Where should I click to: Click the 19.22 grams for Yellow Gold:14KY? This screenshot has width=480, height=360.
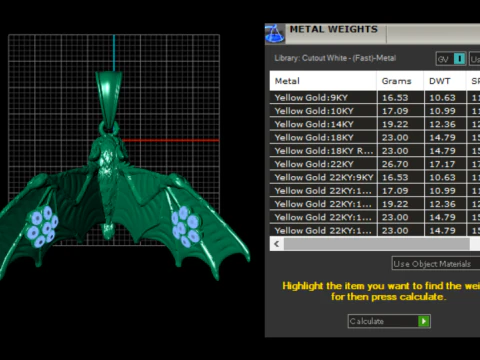[395, 124]
